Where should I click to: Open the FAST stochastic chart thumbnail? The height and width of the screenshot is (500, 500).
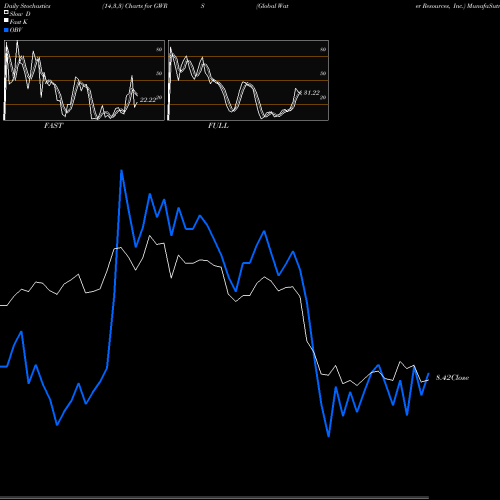pos(84,80)
